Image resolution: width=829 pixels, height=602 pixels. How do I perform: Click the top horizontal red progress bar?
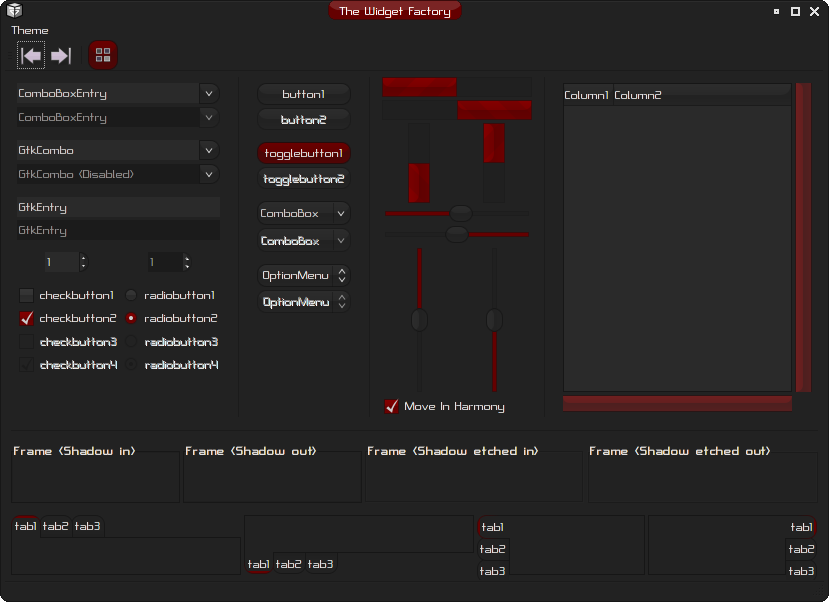pyautogui.click(x=457, y=87)
